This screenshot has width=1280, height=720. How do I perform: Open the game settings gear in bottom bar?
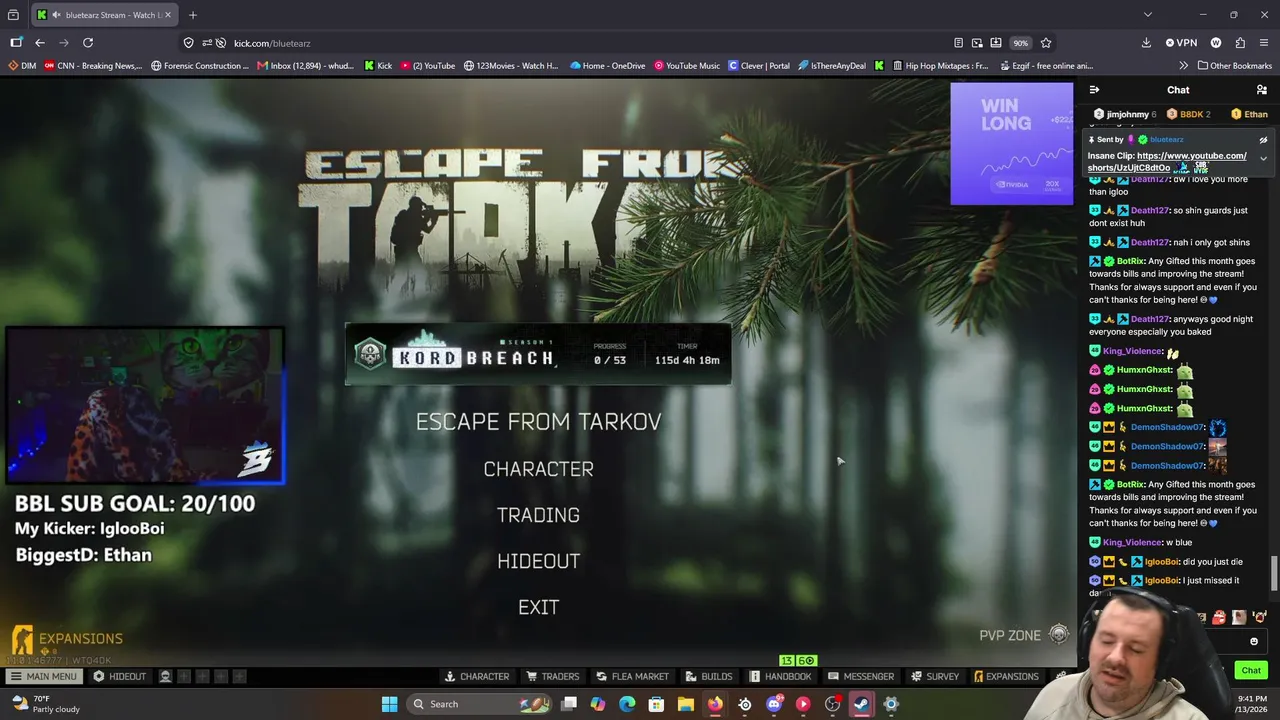(1061, 676)
